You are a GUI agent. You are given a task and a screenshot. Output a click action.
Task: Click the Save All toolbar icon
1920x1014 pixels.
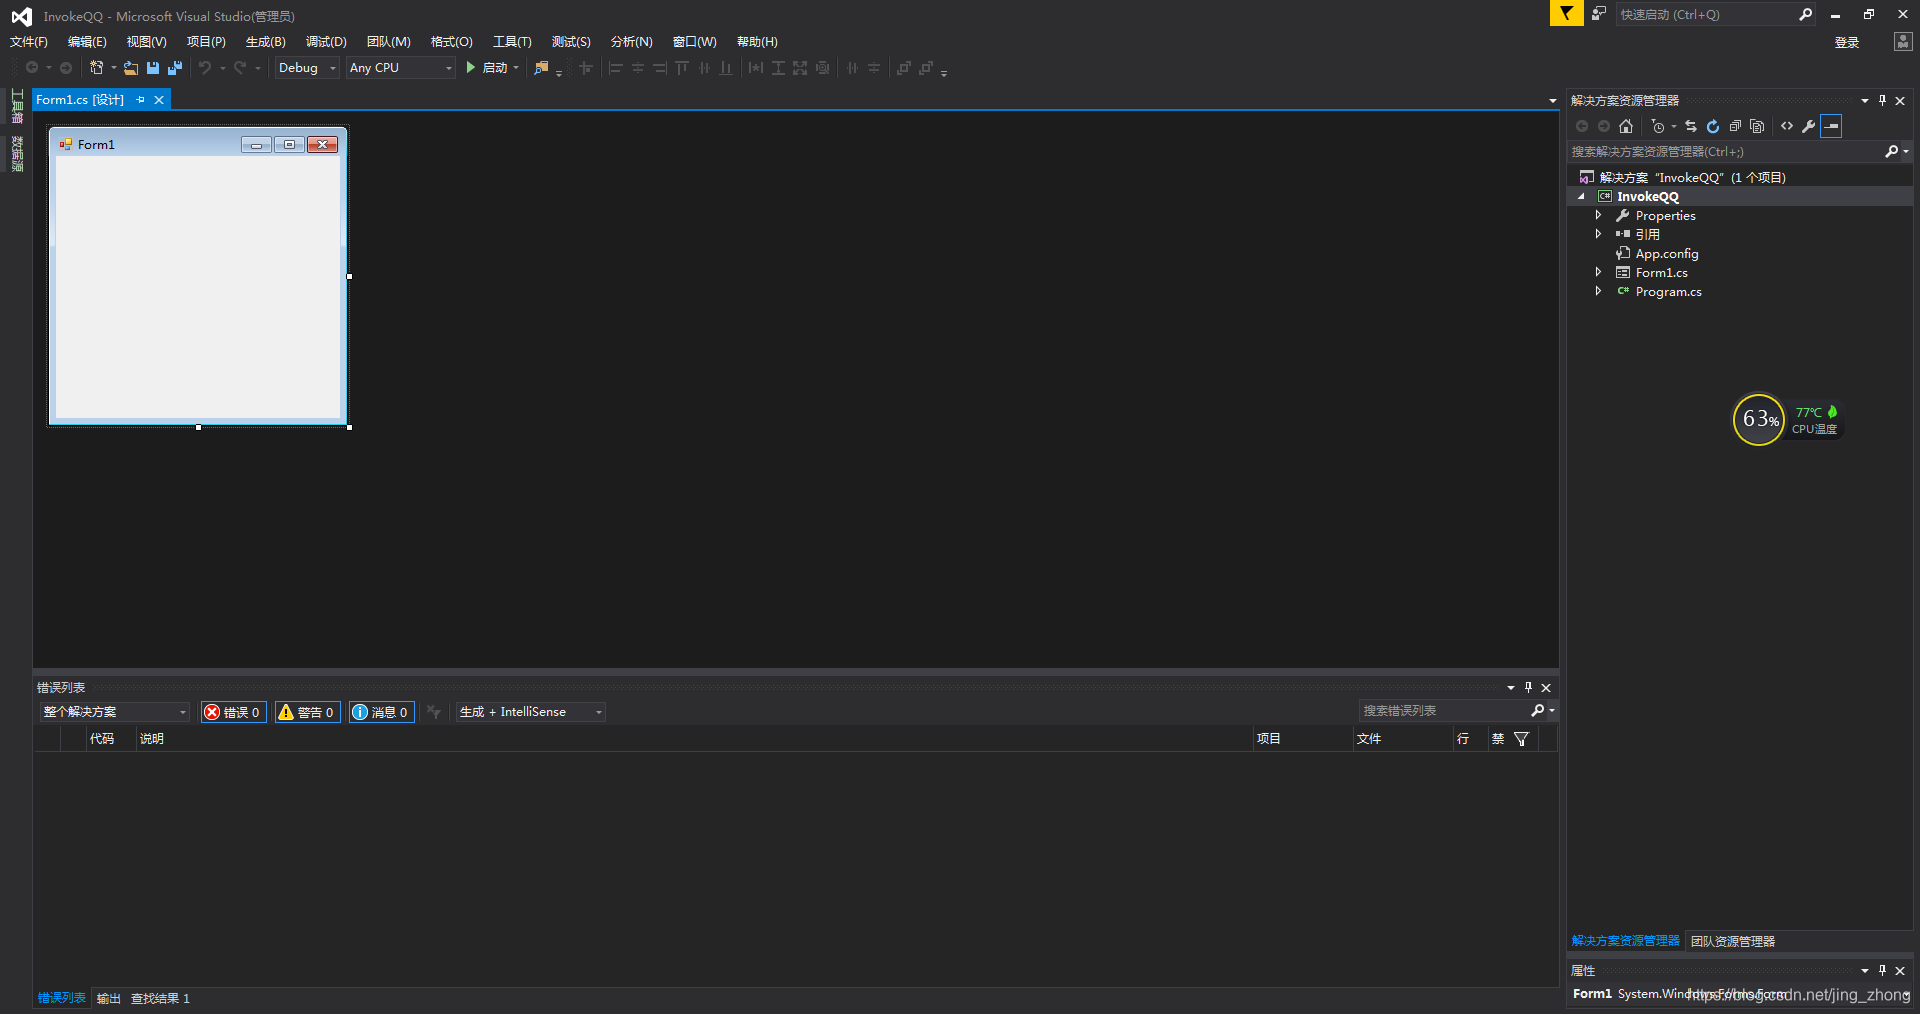[175, 68]
